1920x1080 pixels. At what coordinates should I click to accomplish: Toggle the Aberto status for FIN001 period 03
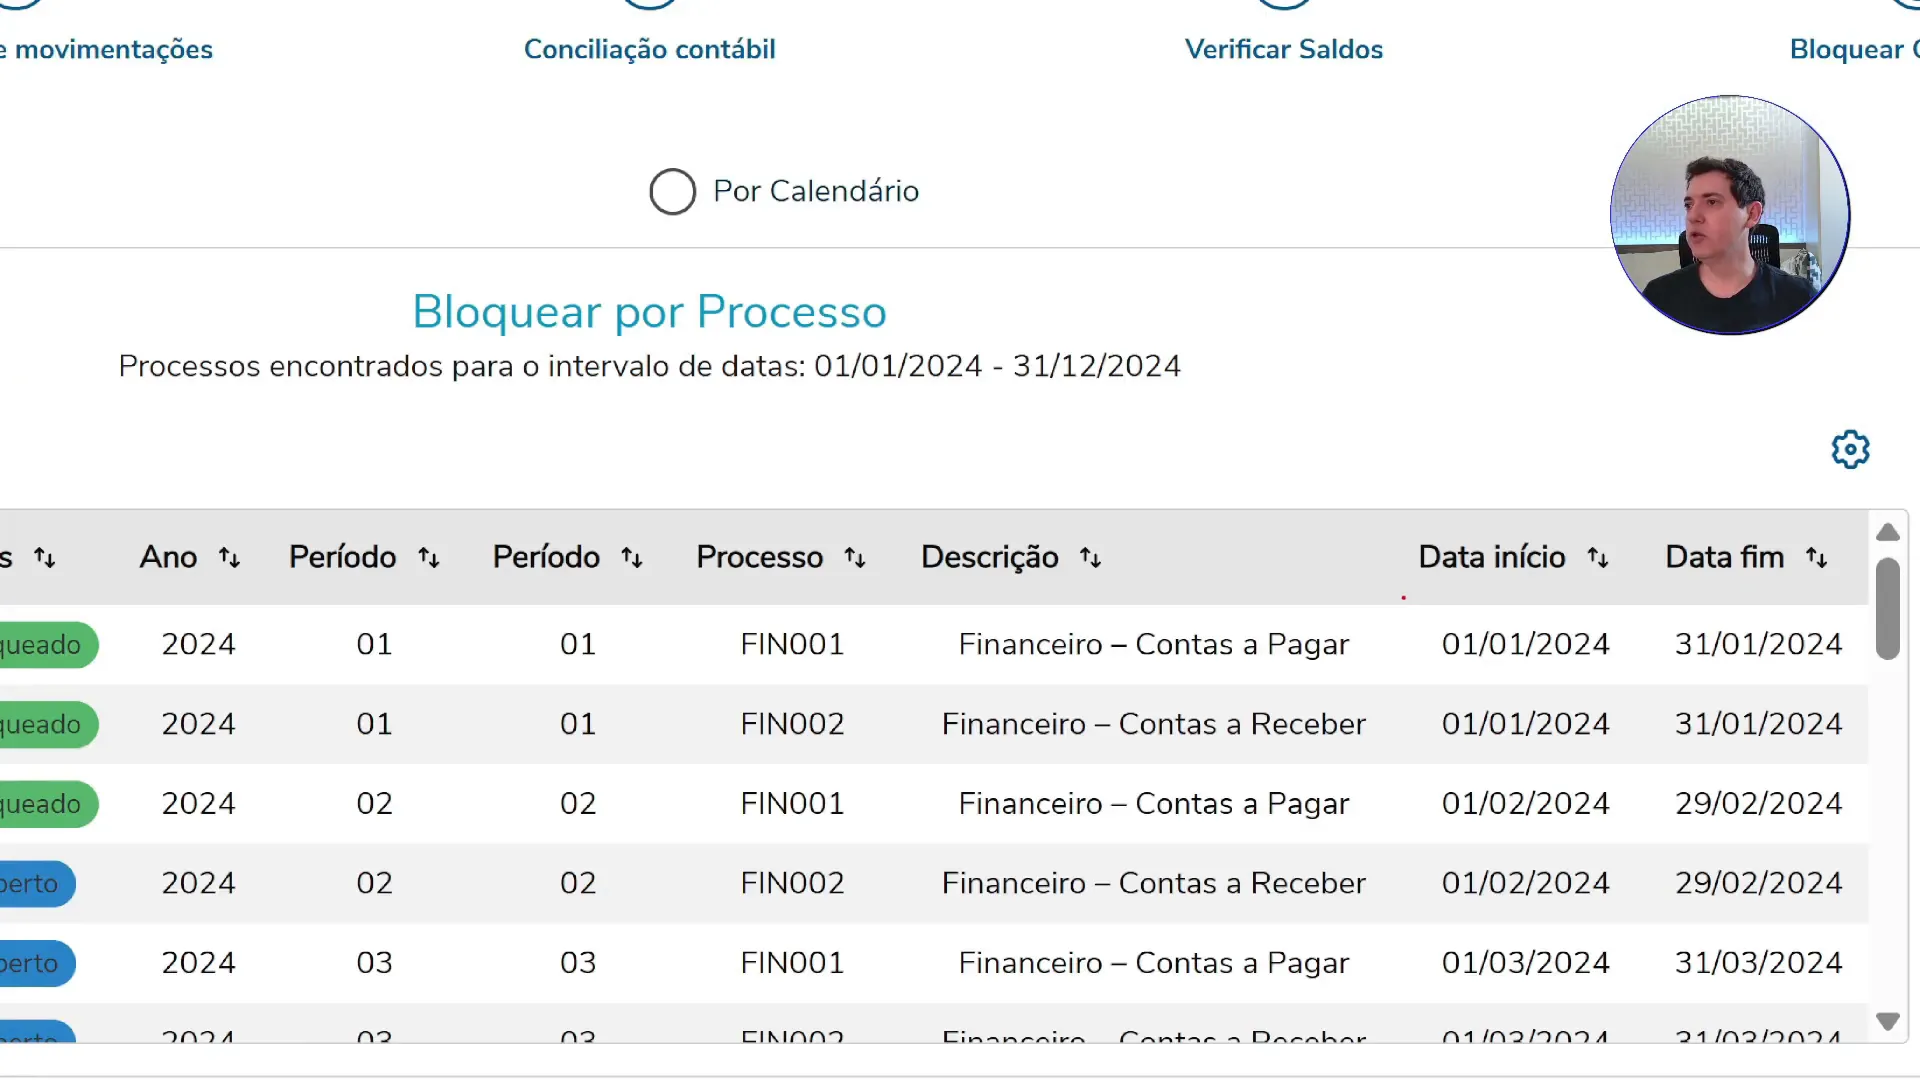pos(35,963)
